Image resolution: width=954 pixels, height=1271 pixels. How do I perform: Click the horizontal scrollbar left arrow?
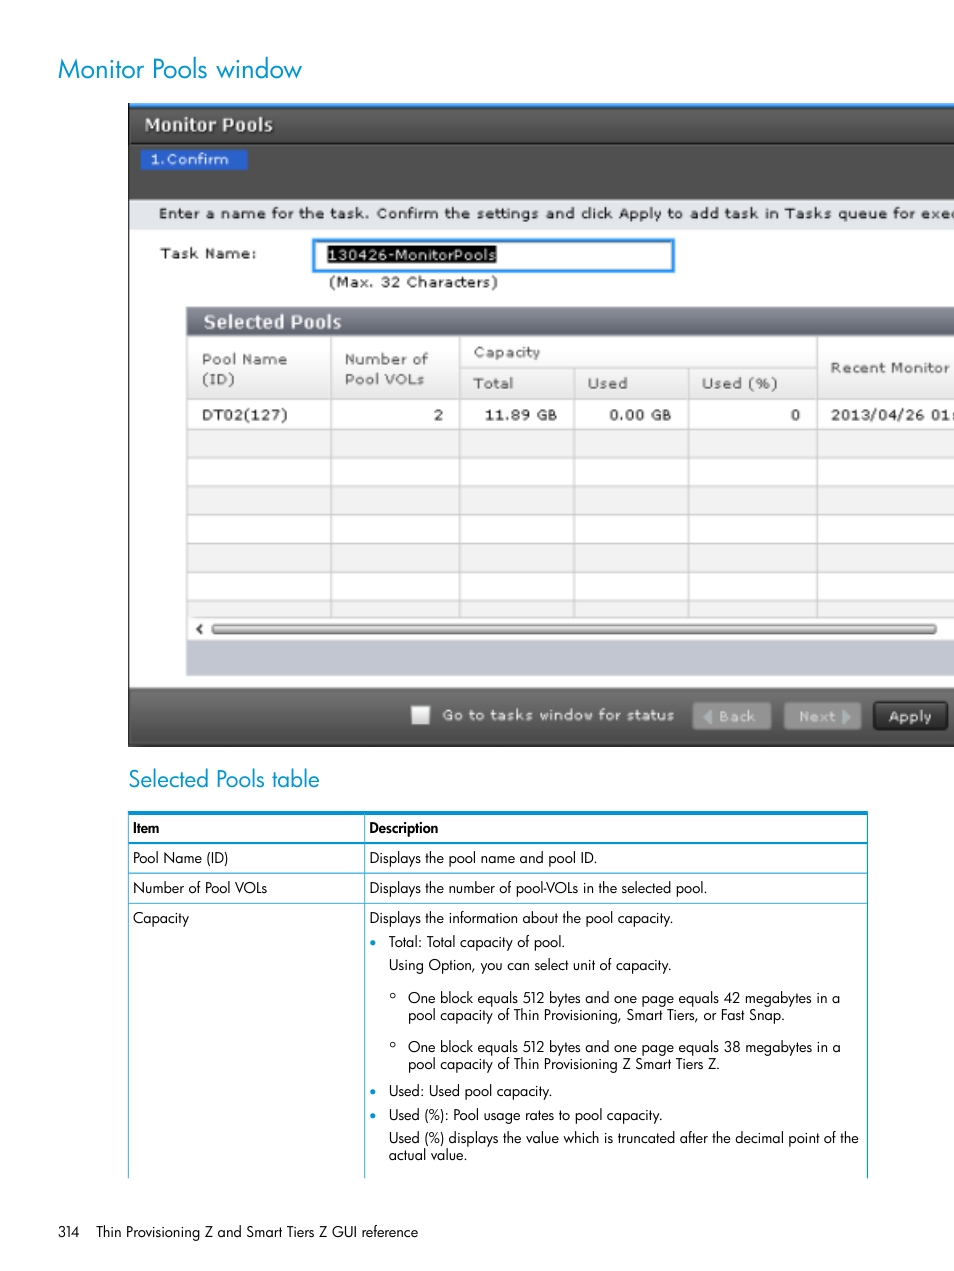click(x=200, y=629)
